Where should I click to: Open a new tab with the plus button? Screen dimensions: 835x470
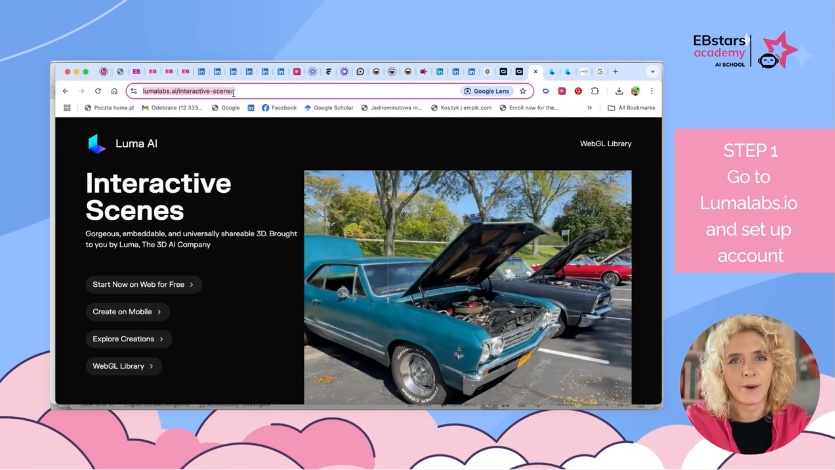[x=615, y=72]
